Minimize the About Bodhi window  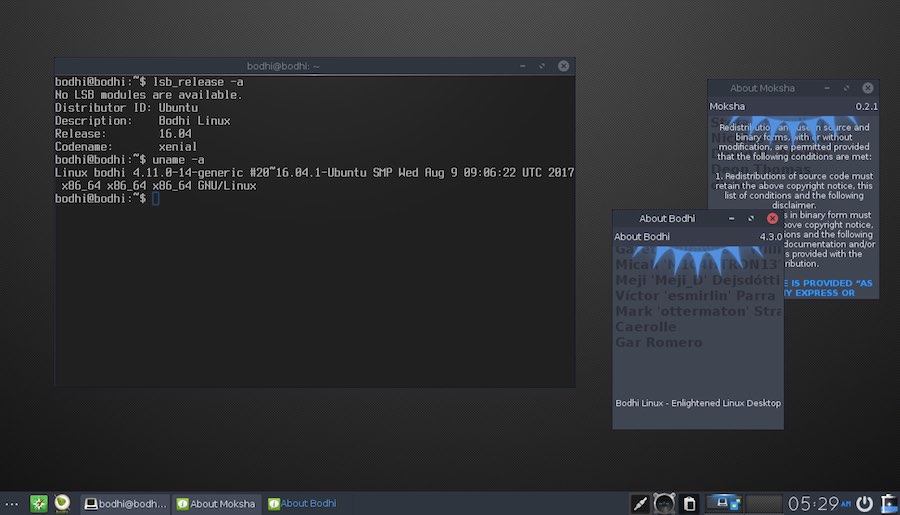[x=731, y=218]
